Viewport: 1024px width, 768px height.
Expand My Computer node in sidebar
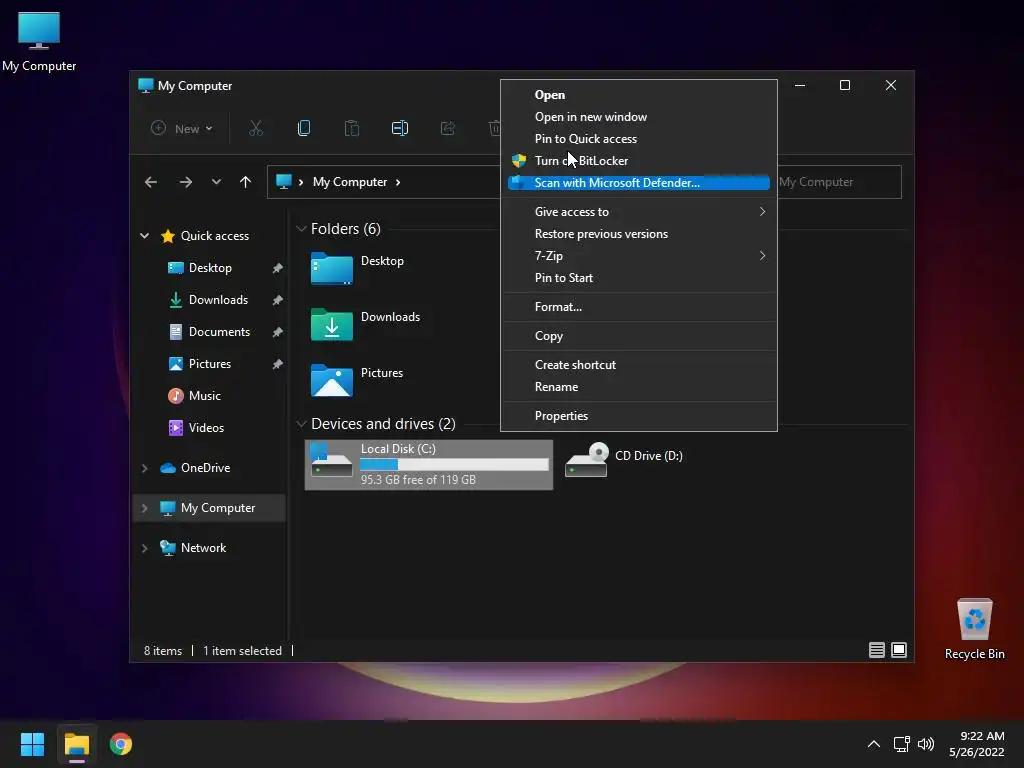pyautogui.click(x=144, y=508)
